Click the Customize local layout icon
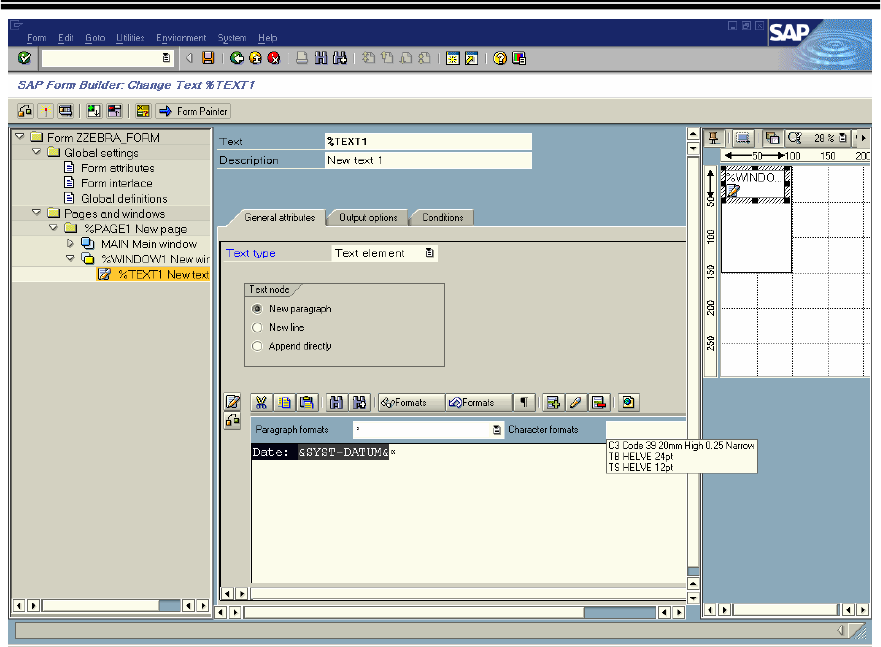Image resolution: width=881 pixels, height=647 pixels. (519, 58)
